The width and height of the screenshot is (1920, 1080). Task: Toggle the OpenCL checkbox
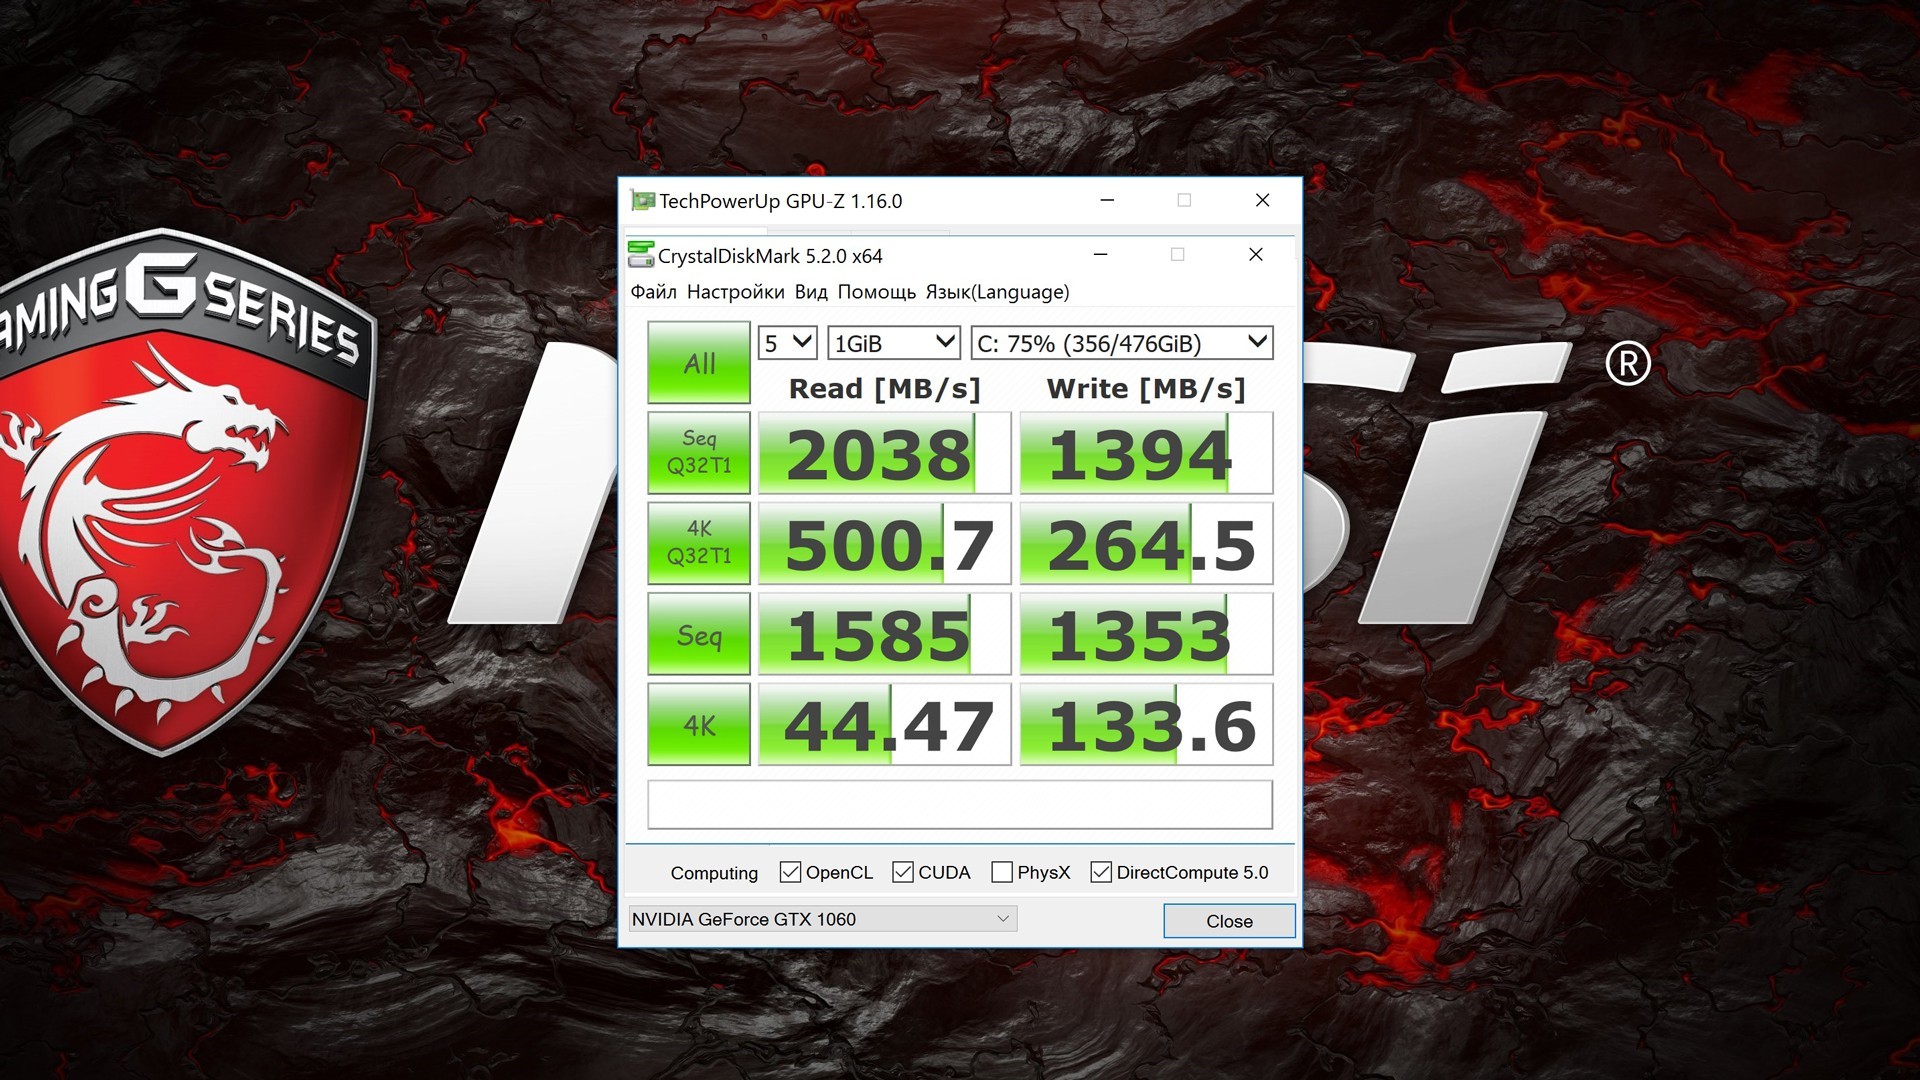(x=790, y=872)
